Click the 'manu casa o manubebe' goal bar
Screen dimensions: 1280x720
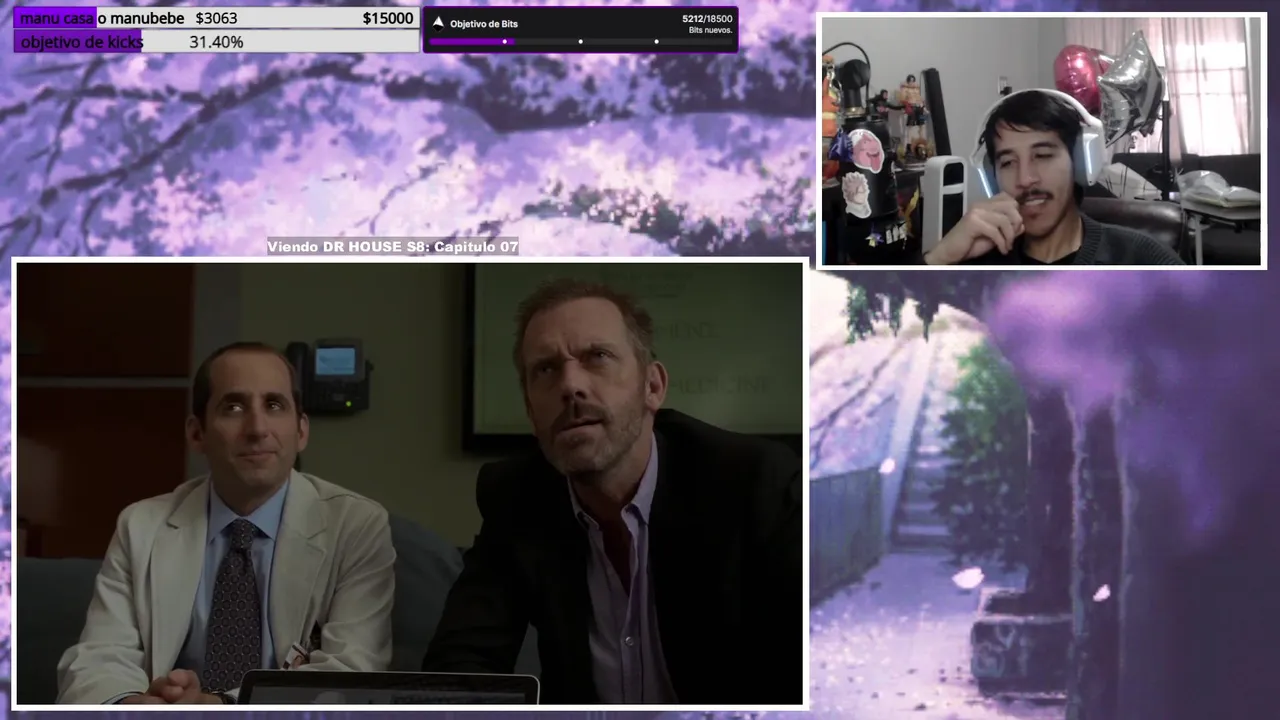point(216,18)
